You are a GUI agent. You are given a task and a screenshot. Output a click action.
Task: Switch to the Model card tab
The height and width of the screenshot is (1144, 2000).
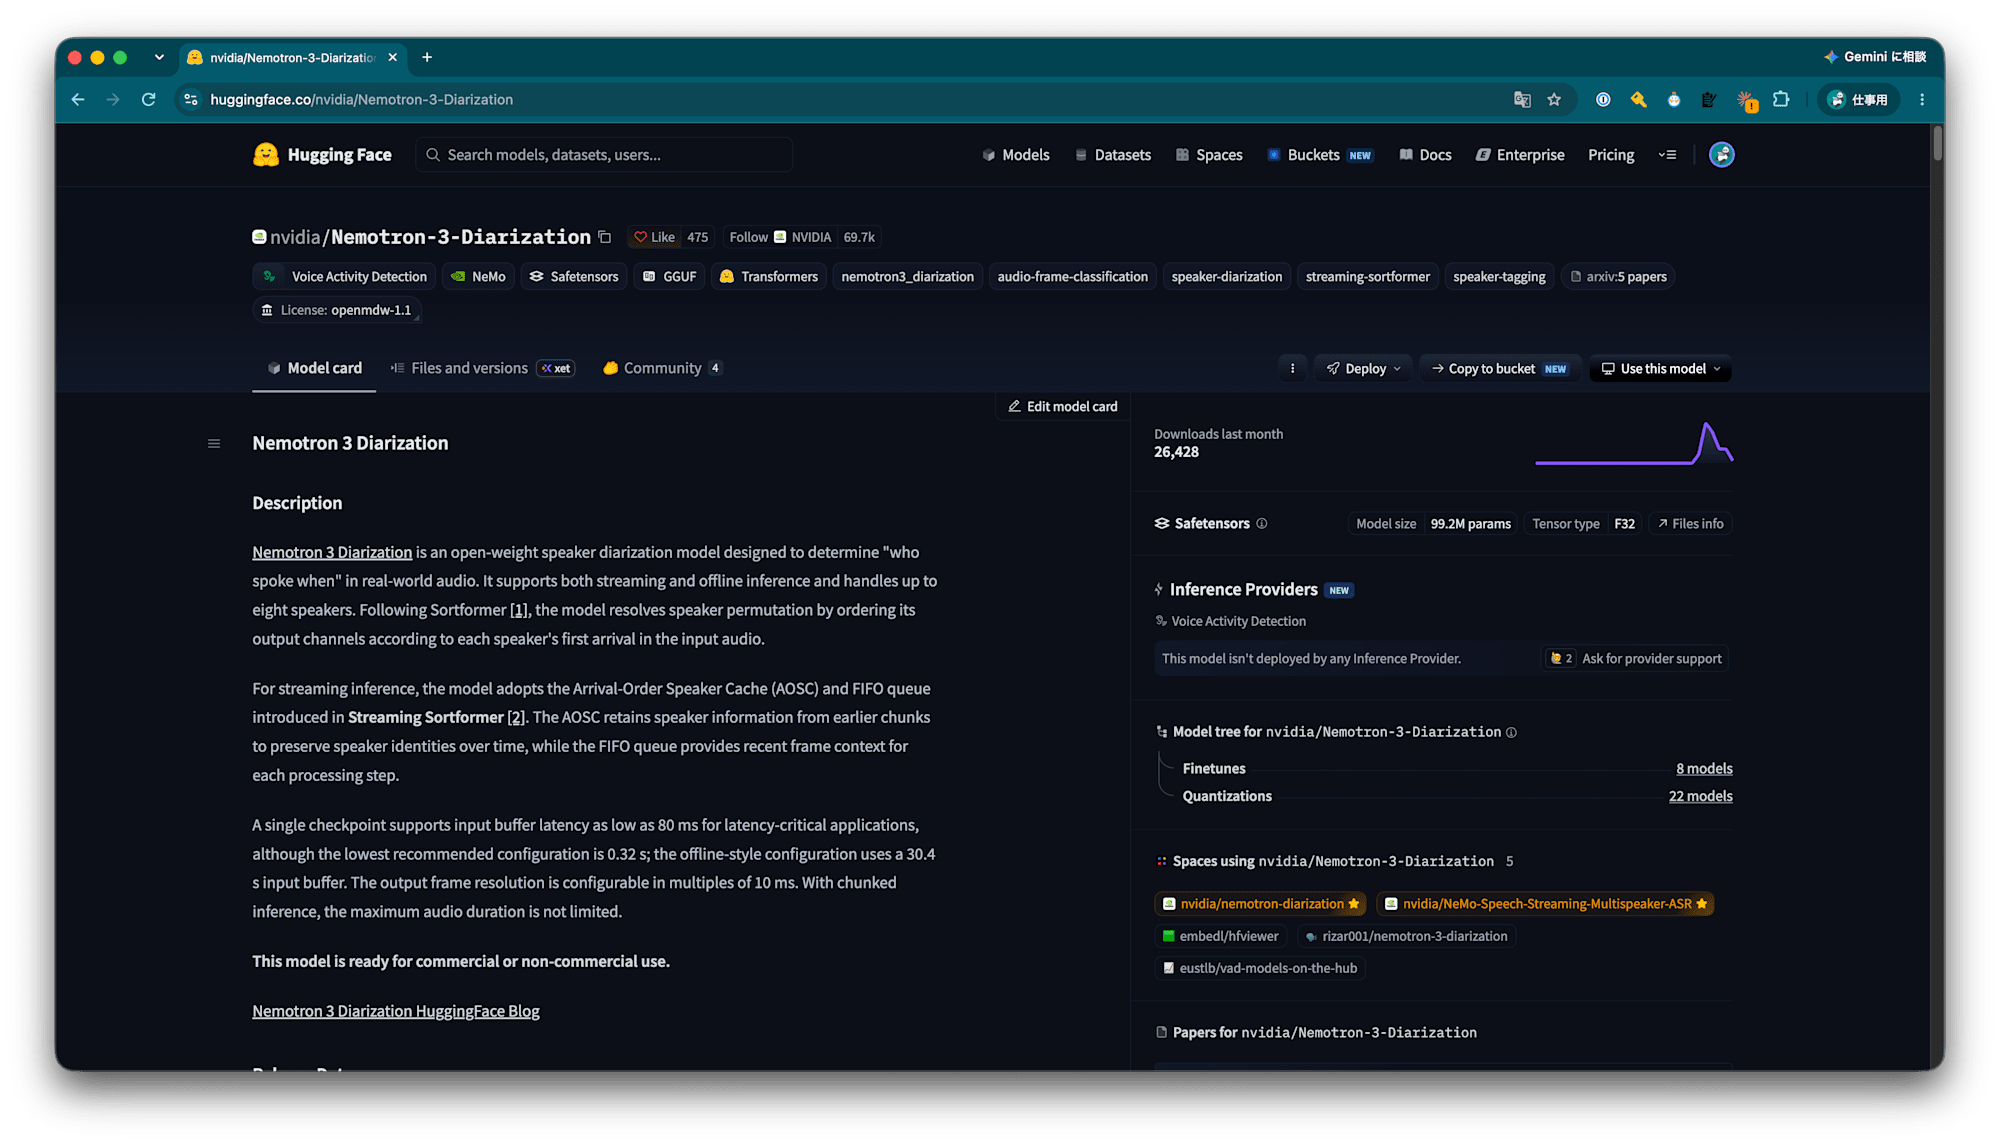(x=314, y=368)
